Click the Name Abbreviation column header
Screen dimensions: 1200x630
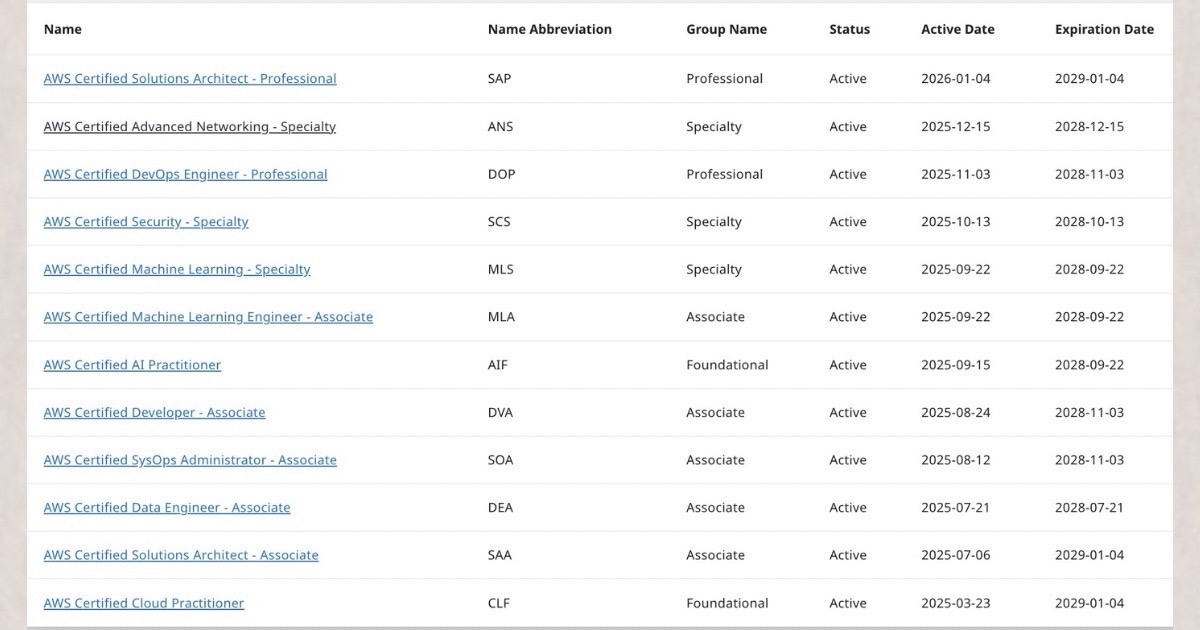click(x=549, y=30)
